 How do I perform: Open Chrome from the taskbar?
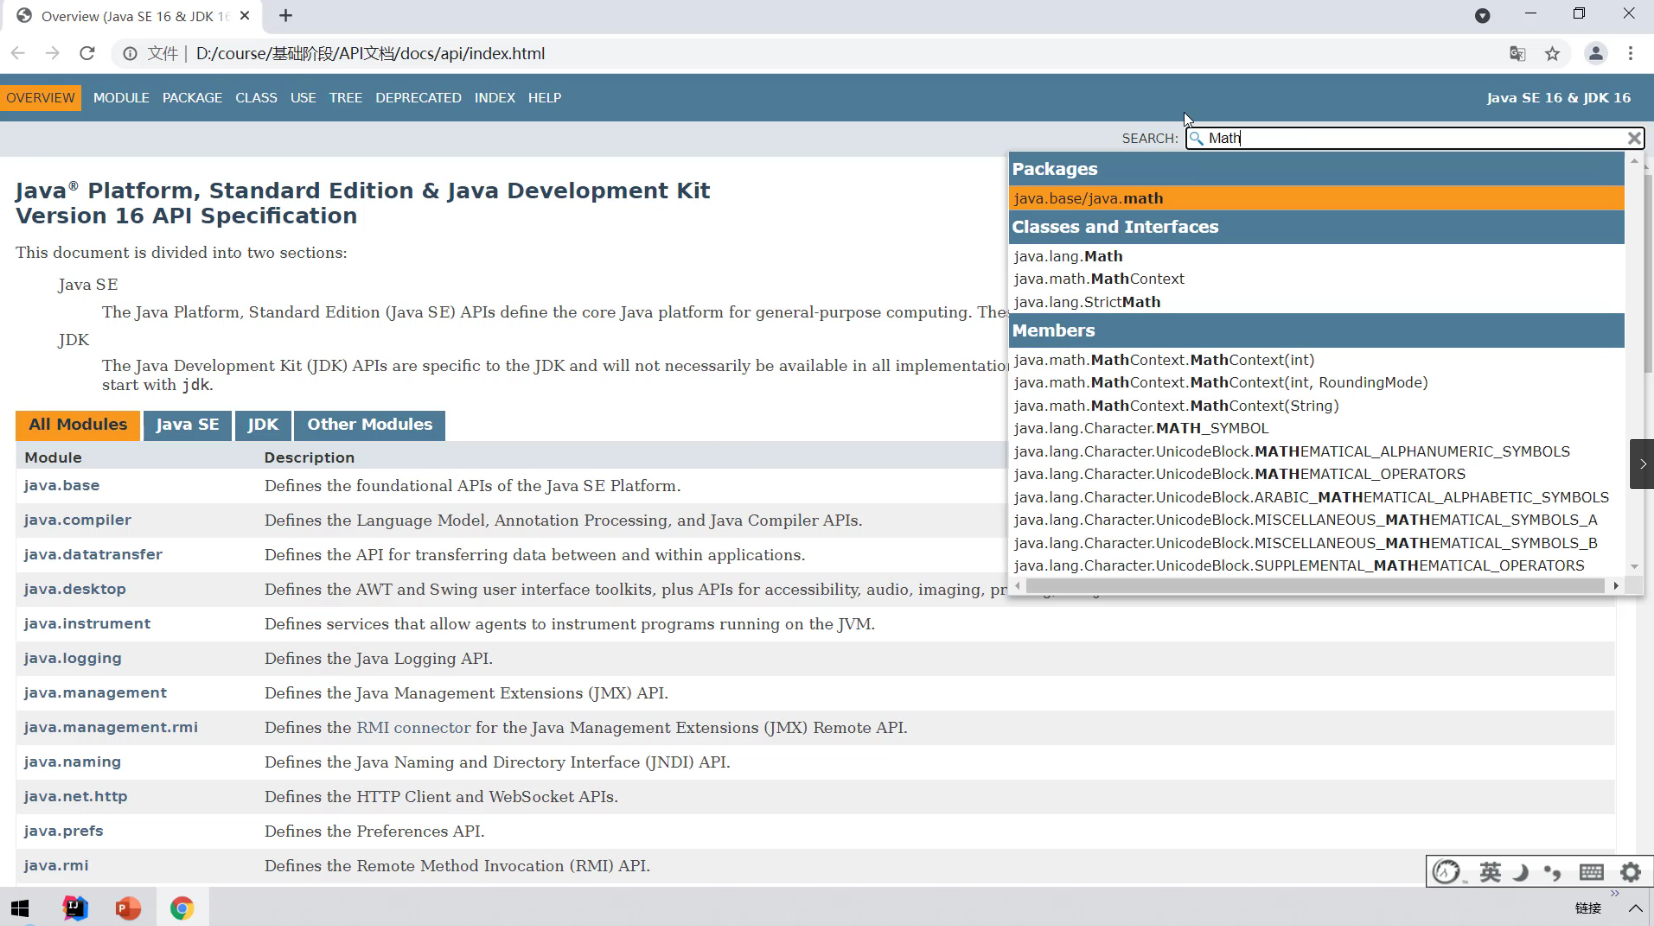click(181, 908)
